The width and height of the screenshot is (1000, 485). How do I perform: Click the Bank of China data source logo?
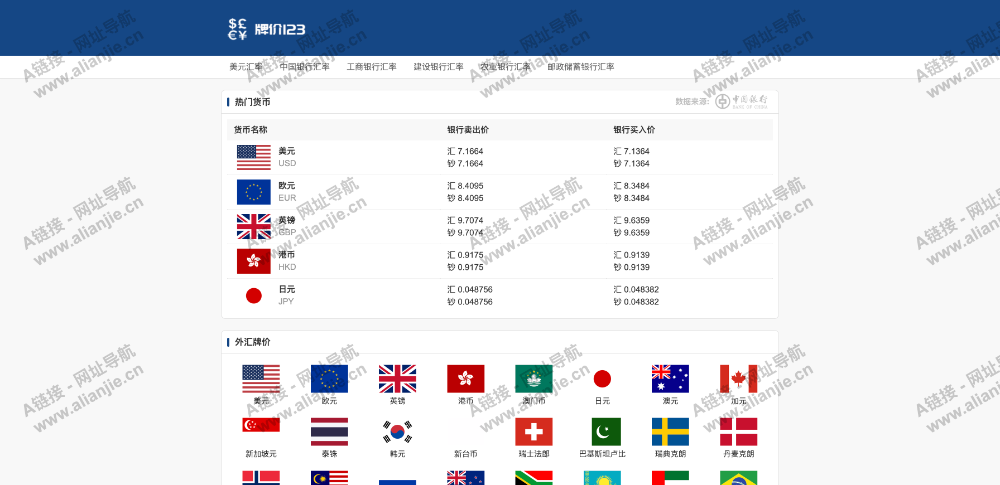(x=741, y=101)
